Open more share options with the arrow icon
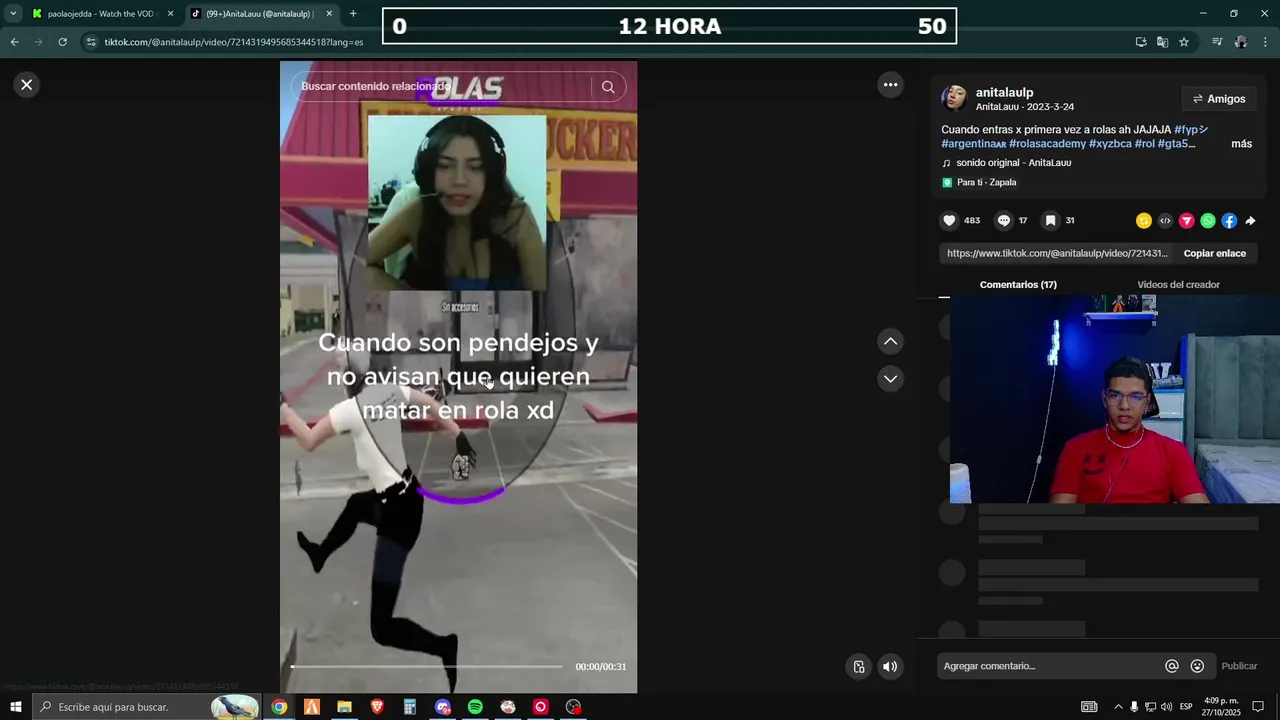 (1250, 221)
